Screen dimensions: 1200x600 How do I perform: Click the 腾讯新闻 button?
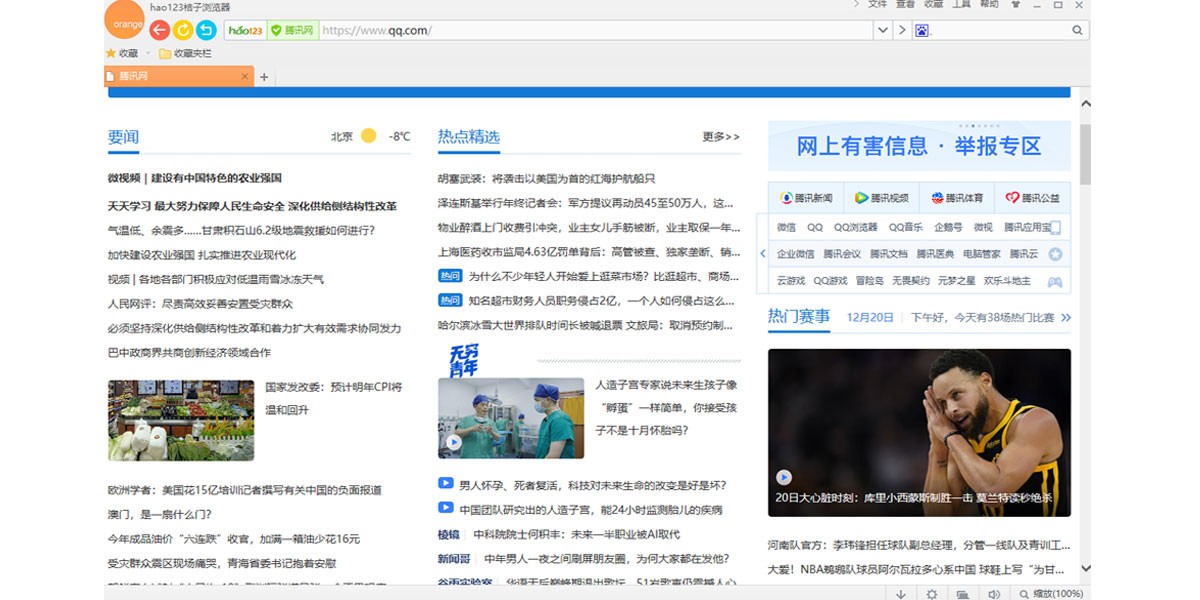pos(805,197)
